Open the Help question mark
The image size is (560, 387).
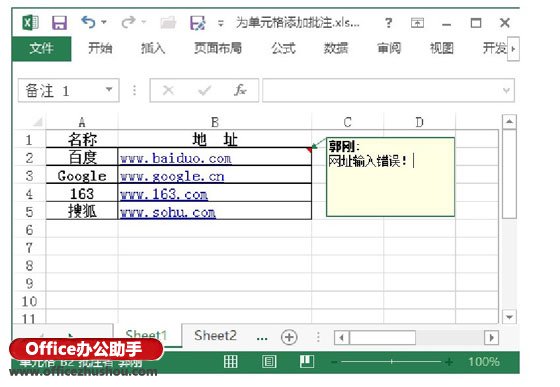click(388, 23)
